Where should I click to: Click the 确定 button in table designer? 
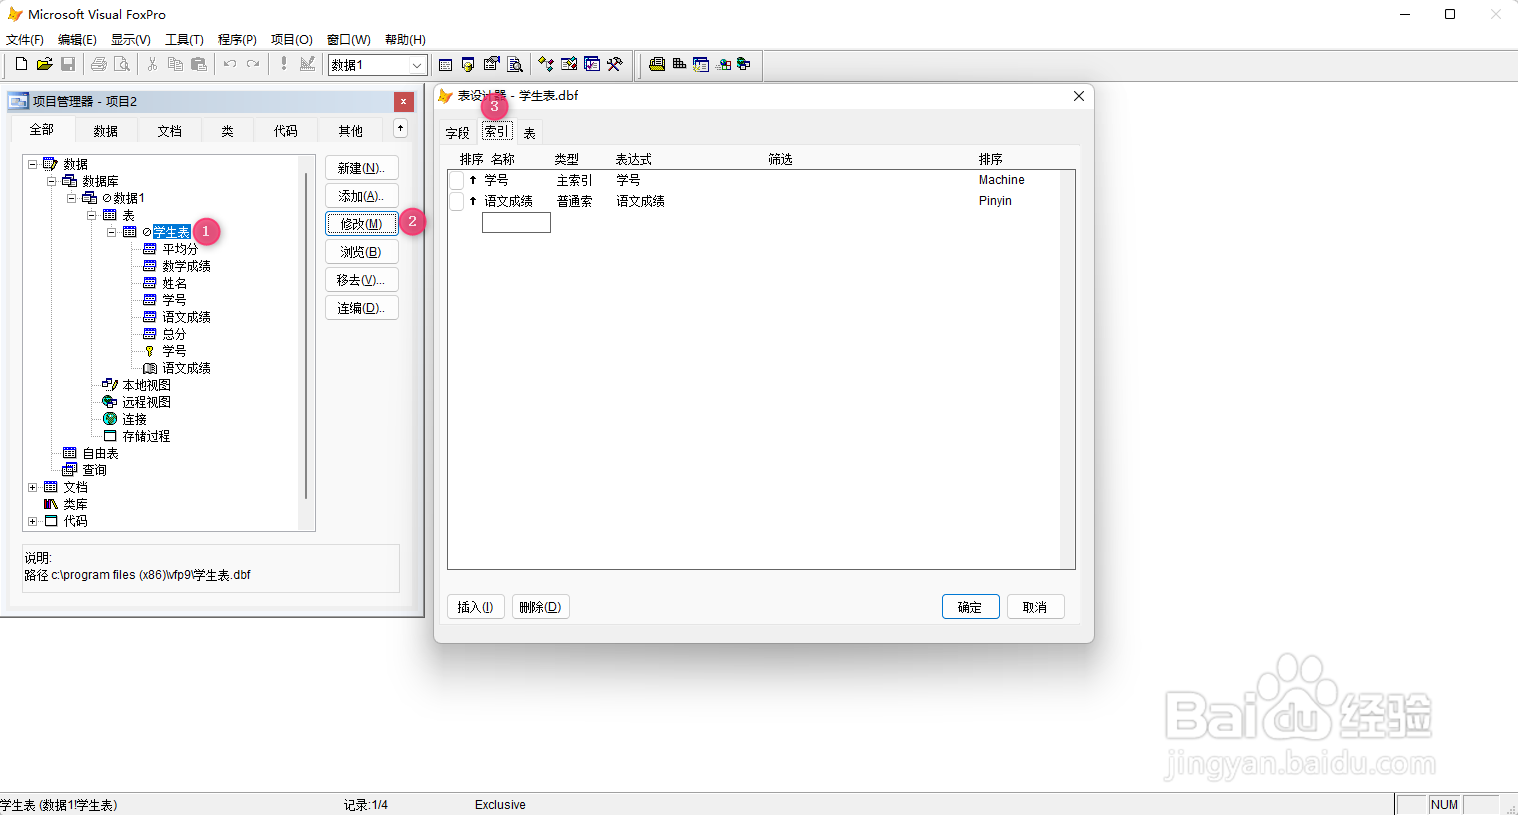click(969, 606)
